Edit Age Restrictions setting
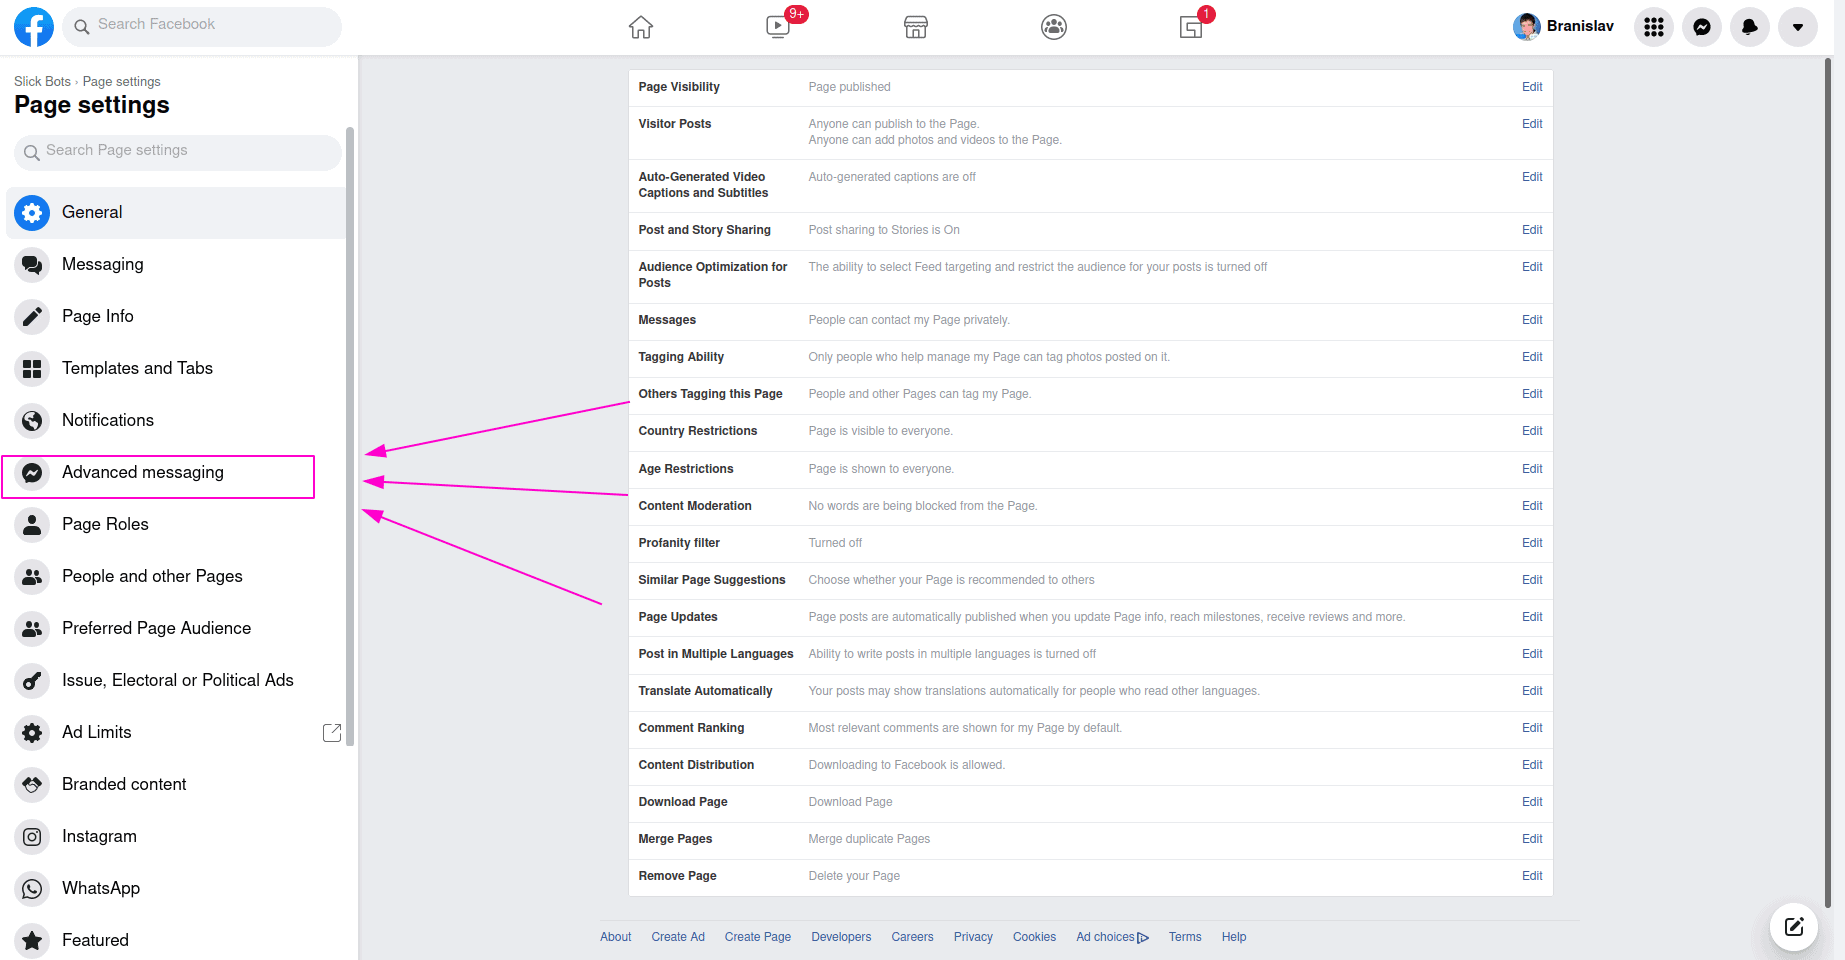The width and height of the screenshot is (1845, 960). [x=1532, y=469]
